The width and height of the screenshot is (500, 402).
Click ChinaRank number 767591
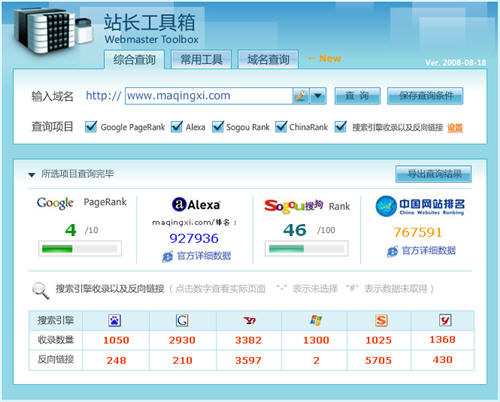click(418, 233)
